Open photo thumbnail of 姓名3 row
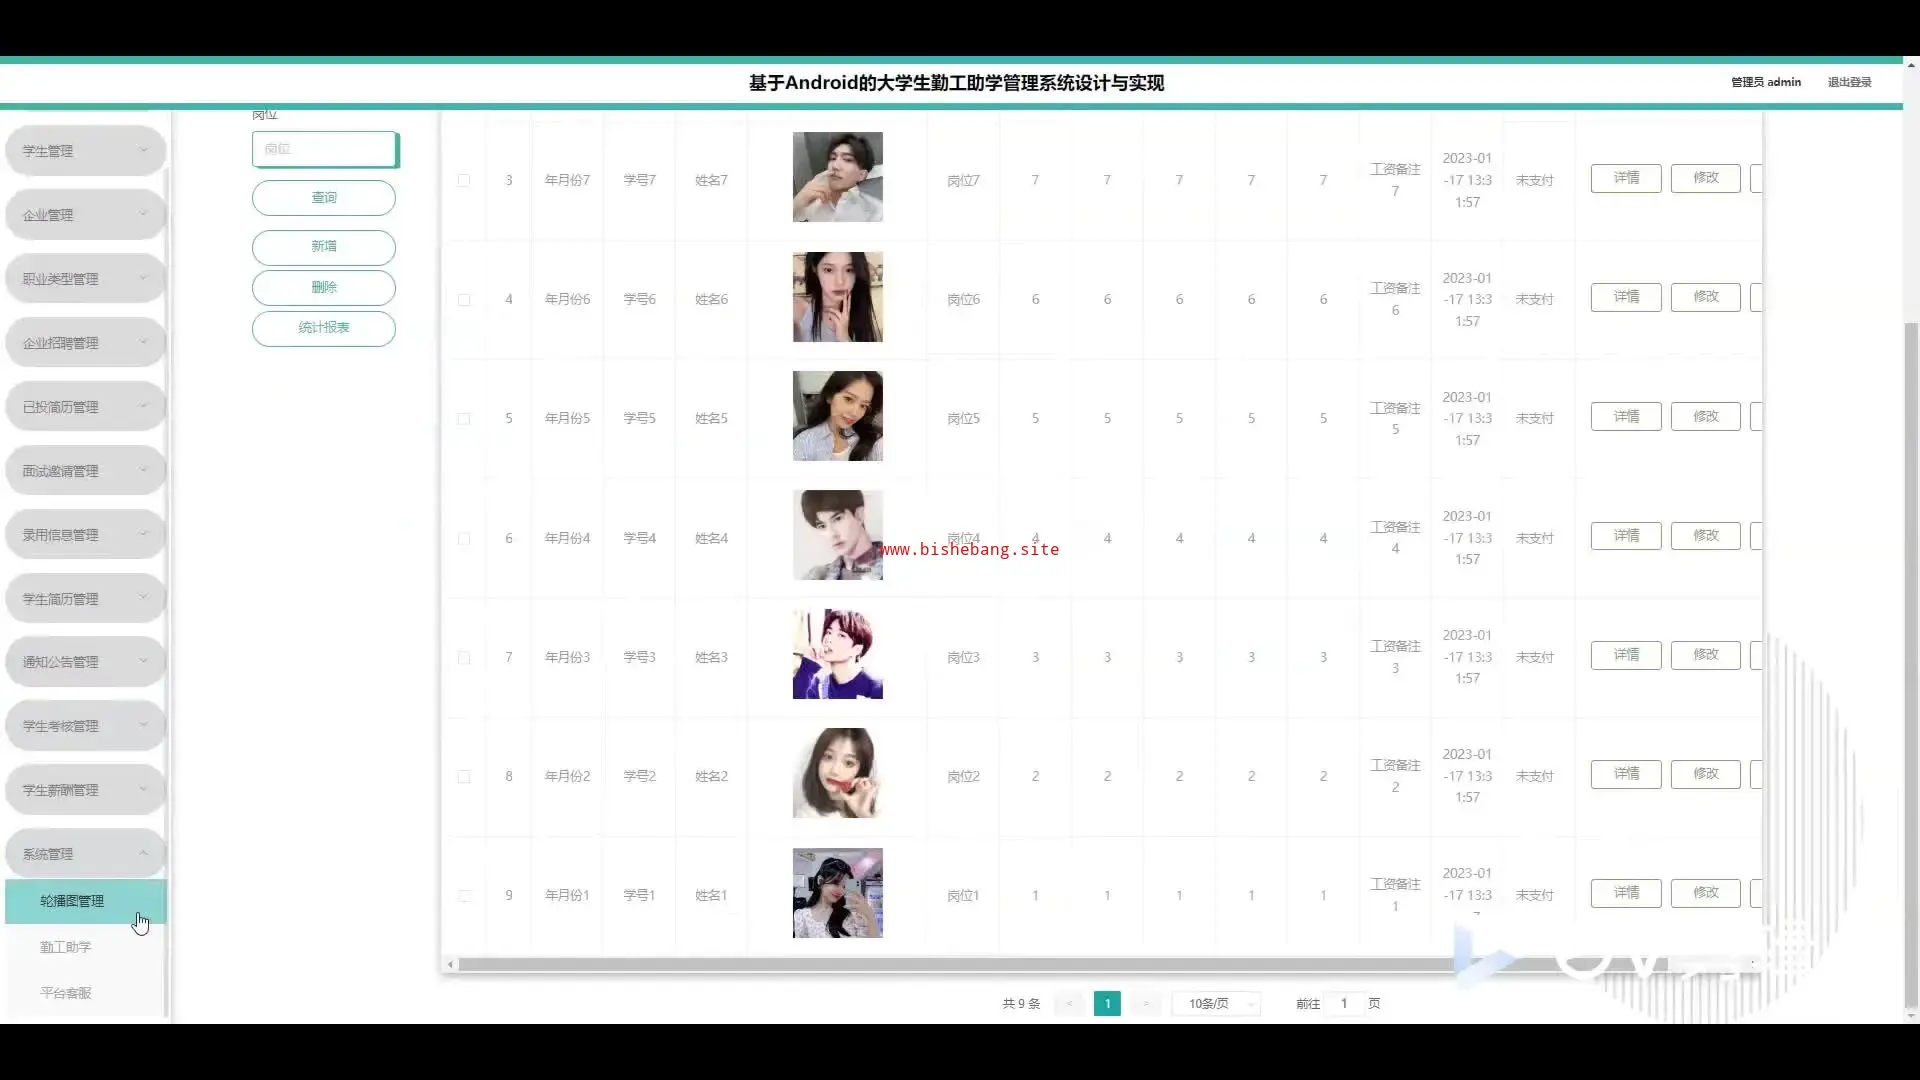 pyautogui.click(x=837, y=654)
